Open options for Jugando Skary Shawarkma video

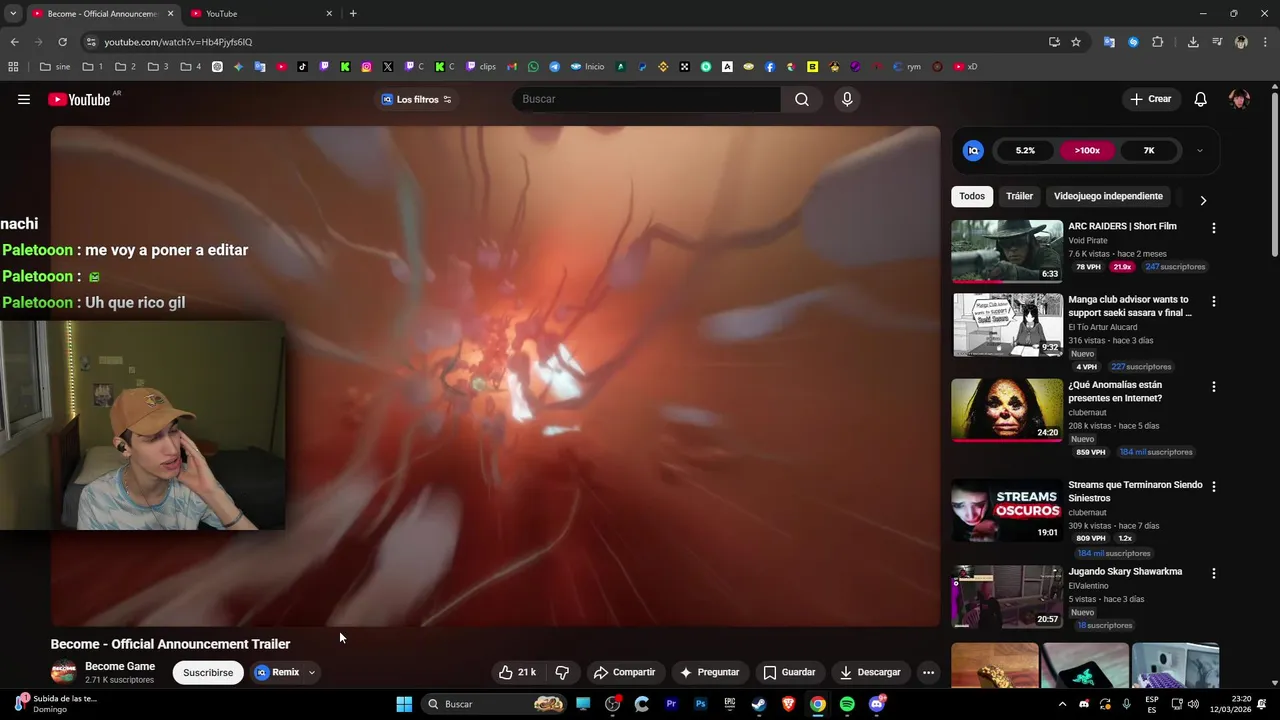(x=1214, y=573)
